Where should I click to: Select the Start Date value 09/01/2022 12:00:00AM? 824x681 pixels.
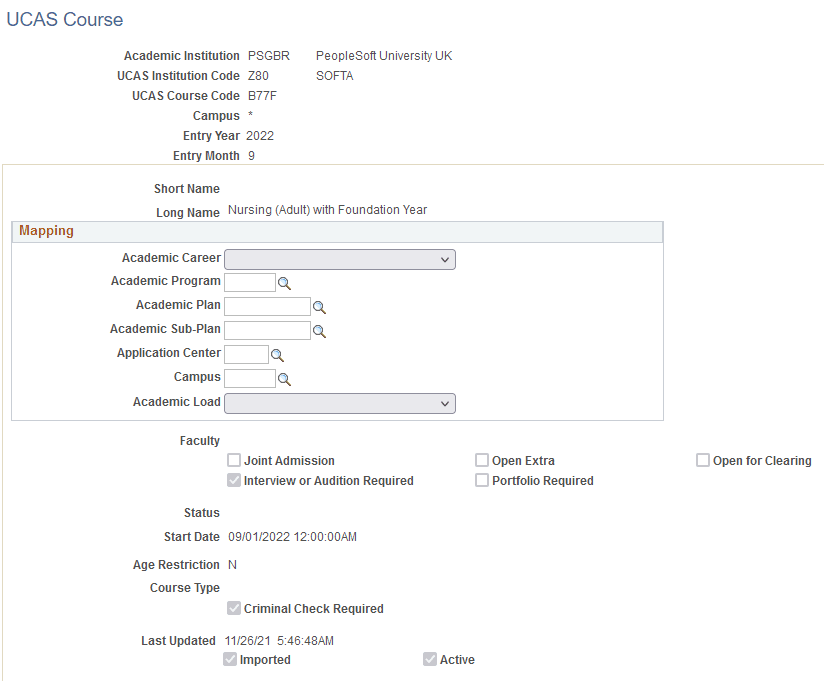point(292,537)
